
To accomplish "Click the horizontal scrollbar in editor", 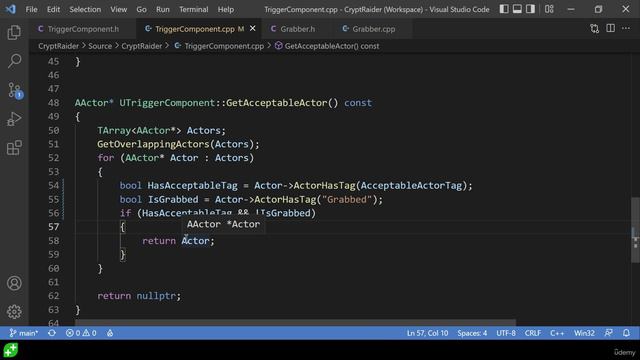I will [295, 322].
